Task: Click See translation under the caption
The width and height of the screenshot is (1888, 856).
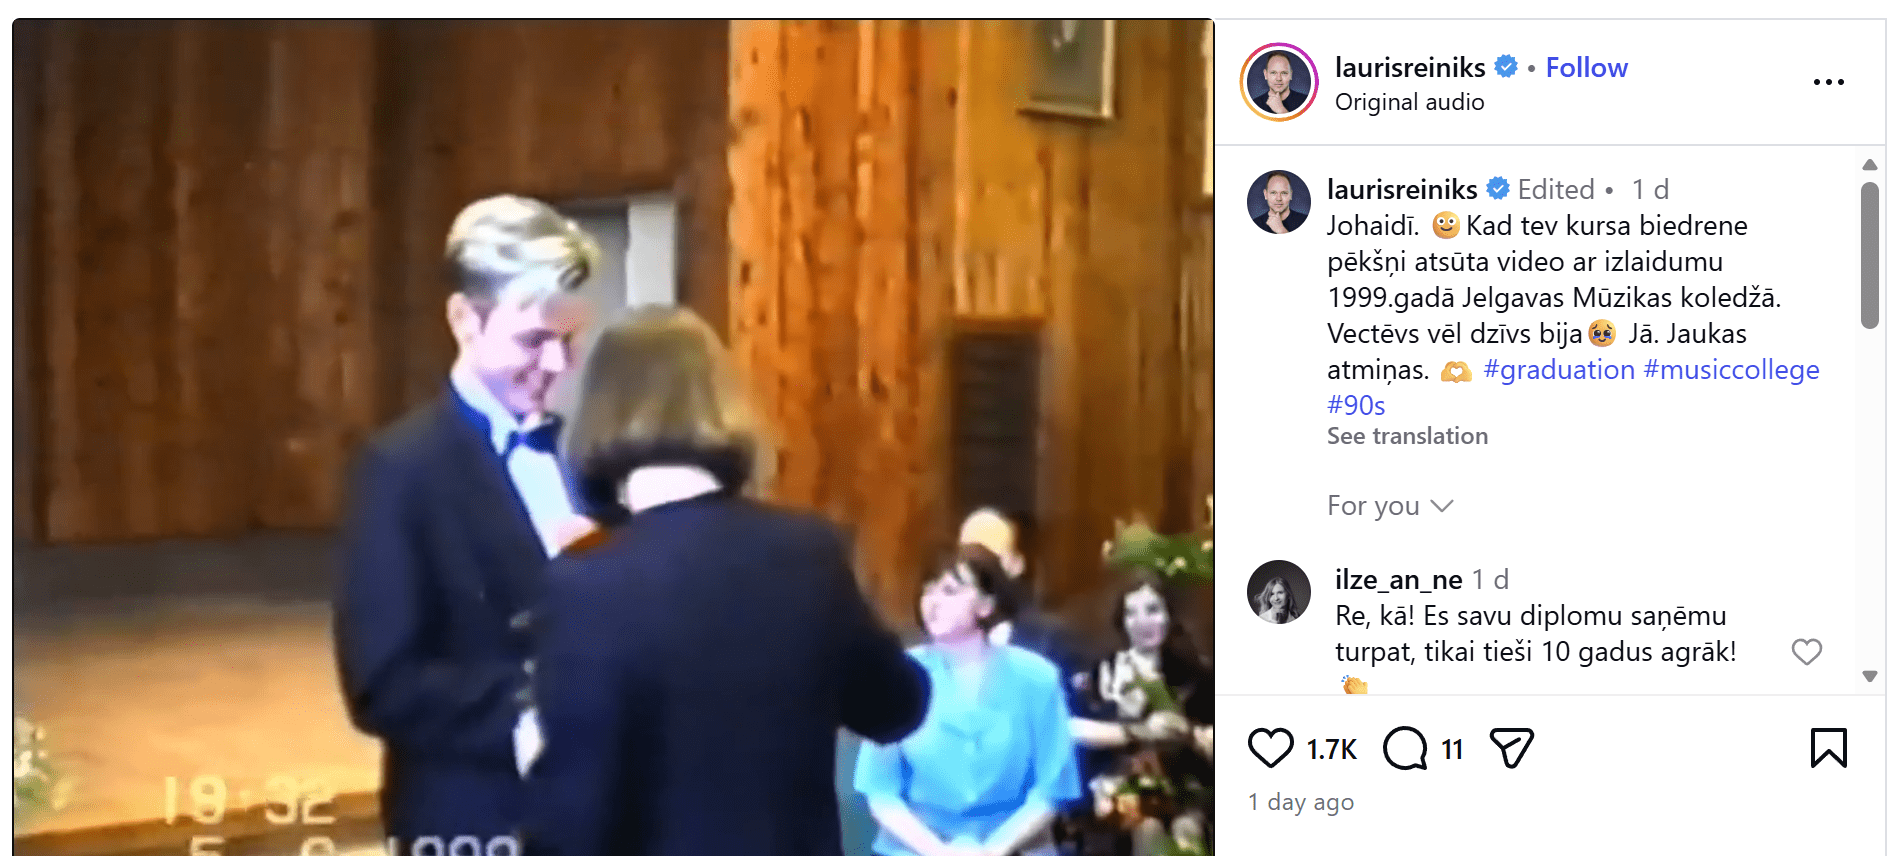Action: [1407, 436]
